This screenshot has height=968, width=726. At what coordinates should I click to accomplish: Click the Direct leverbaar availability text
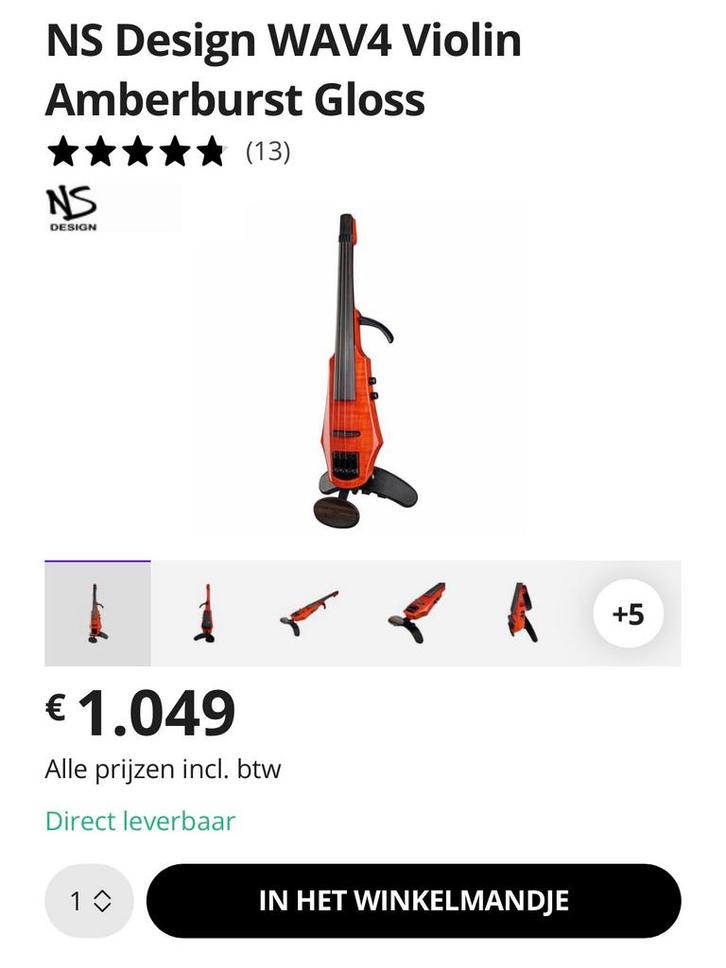tap(140, 822)
